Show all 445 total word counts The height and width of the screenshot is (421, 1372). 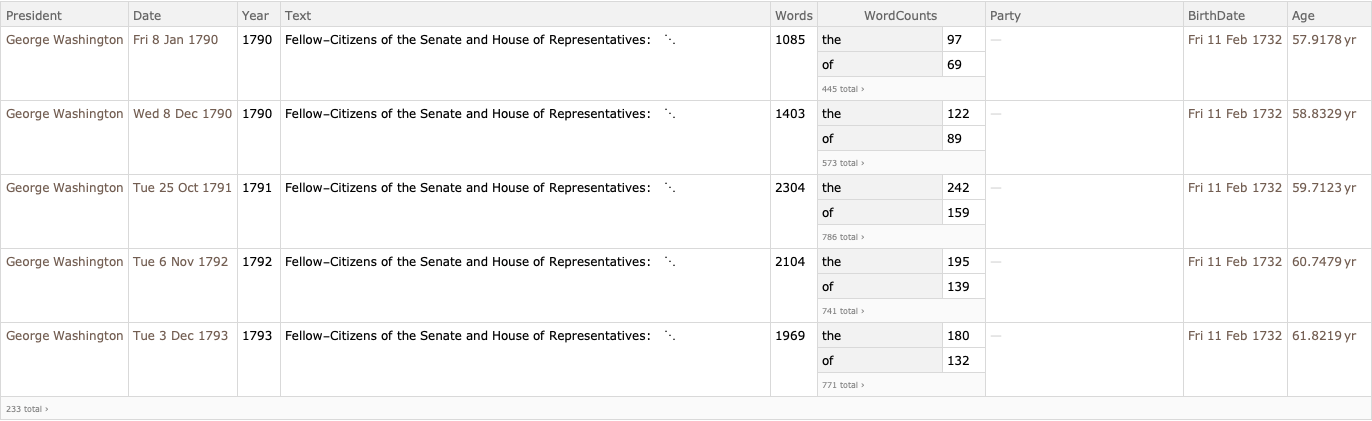pyautogui.click(x=843, y=89)
